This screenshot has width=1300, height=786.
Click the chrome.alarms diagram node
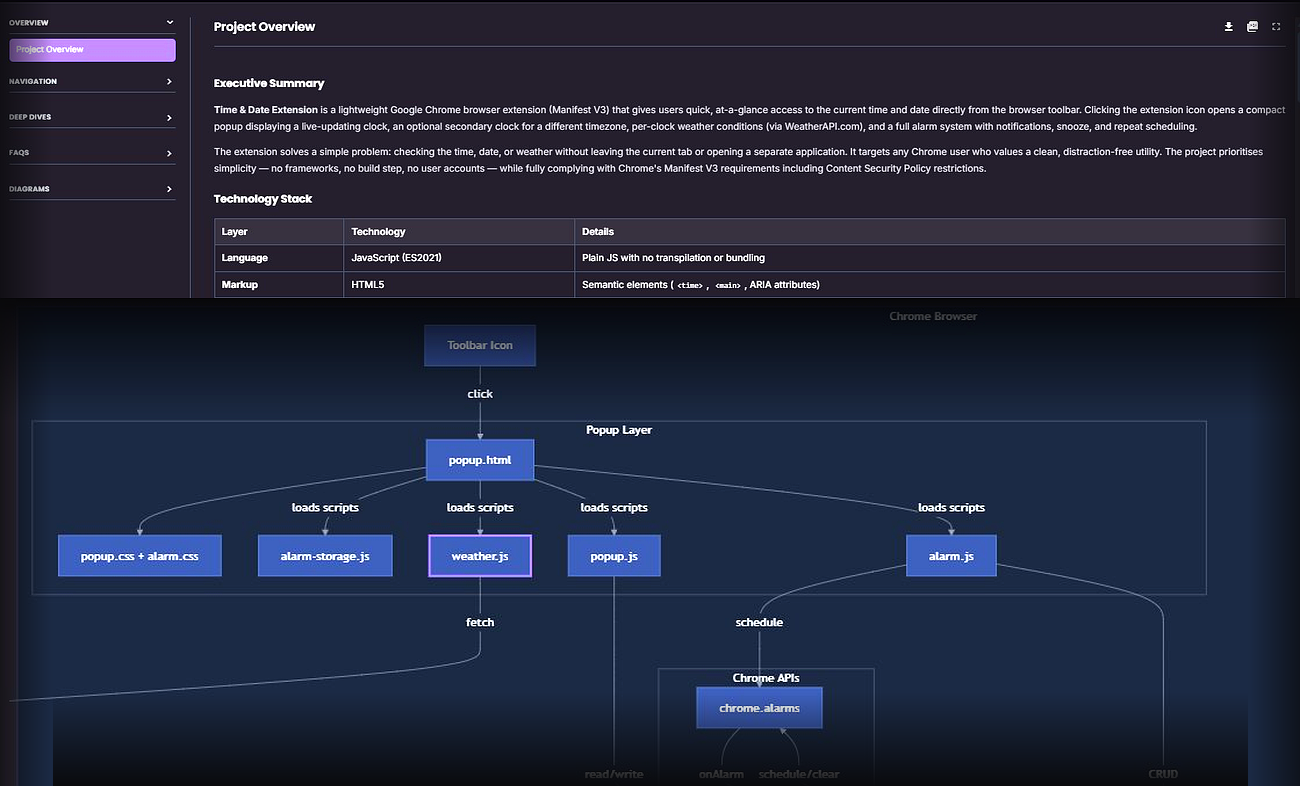tap(759, 708)
